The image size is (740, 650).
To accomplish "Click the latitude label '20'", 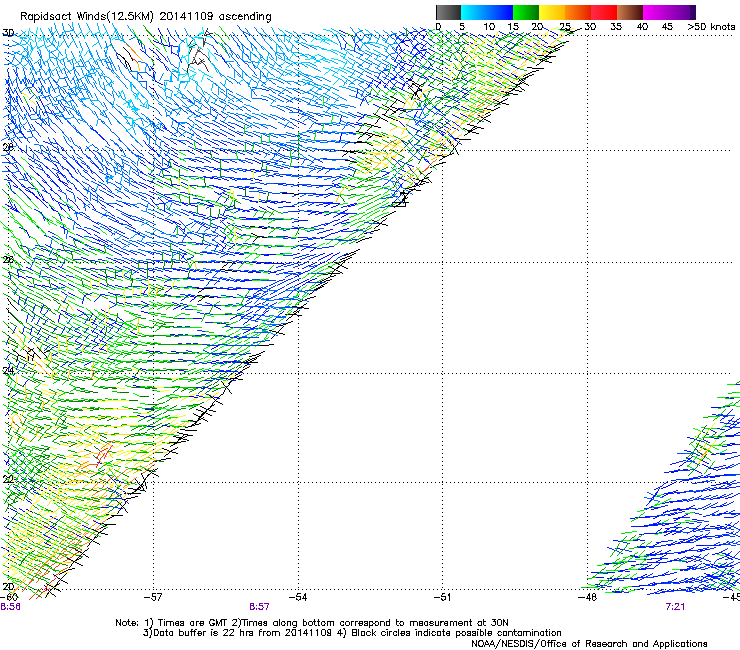I will [x=8, y=586].
